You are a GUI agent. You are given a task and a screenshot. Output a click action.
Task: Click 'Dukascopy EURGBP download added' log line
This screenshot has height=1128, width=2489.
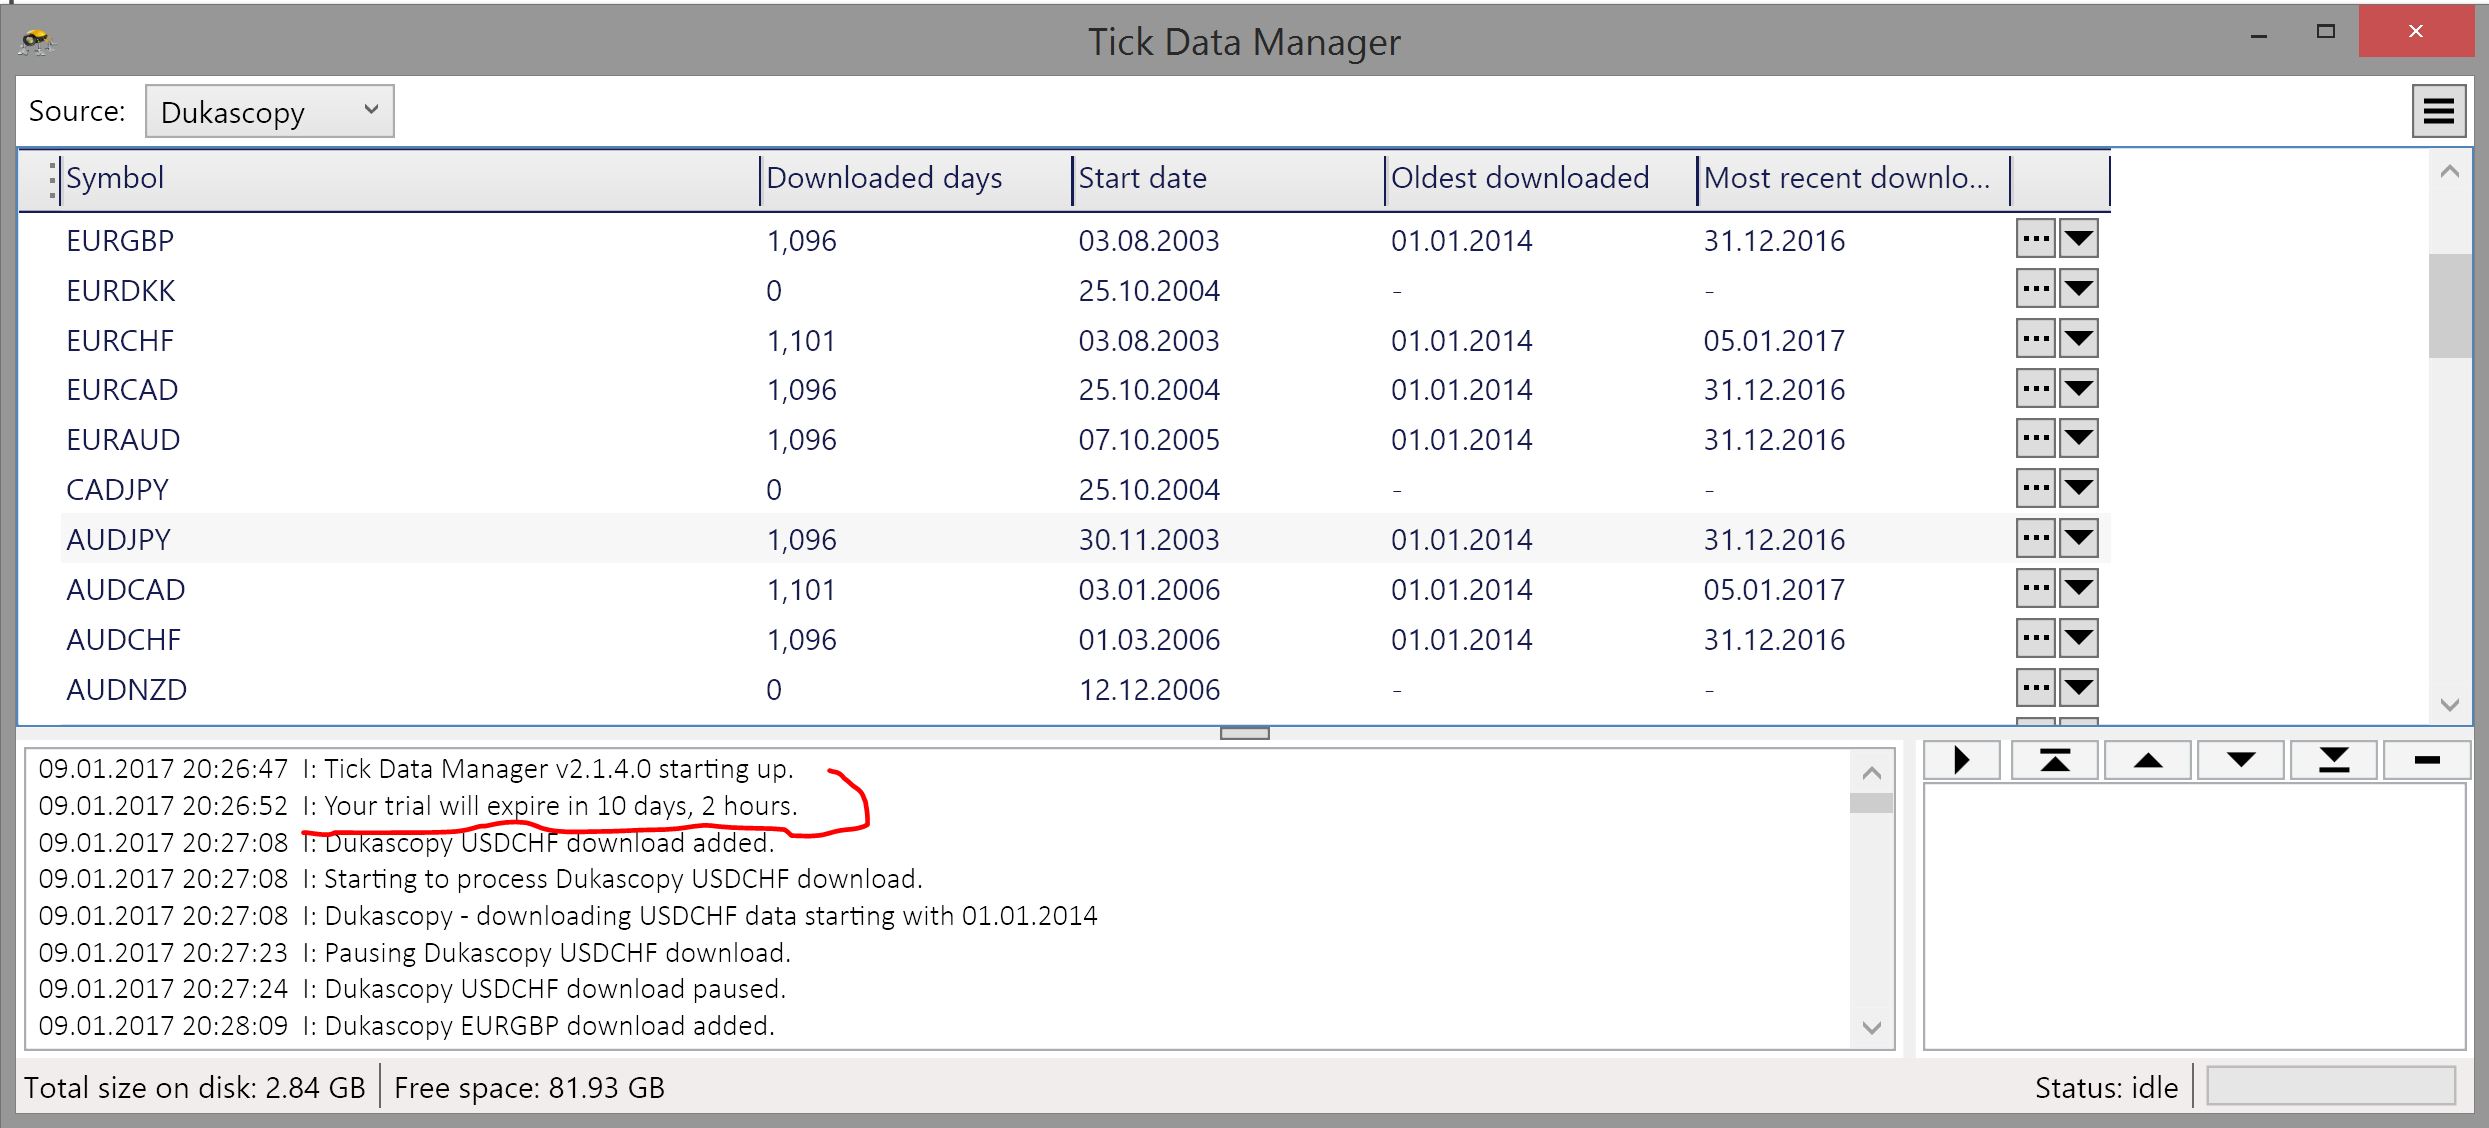click(x=407, y=1026)
